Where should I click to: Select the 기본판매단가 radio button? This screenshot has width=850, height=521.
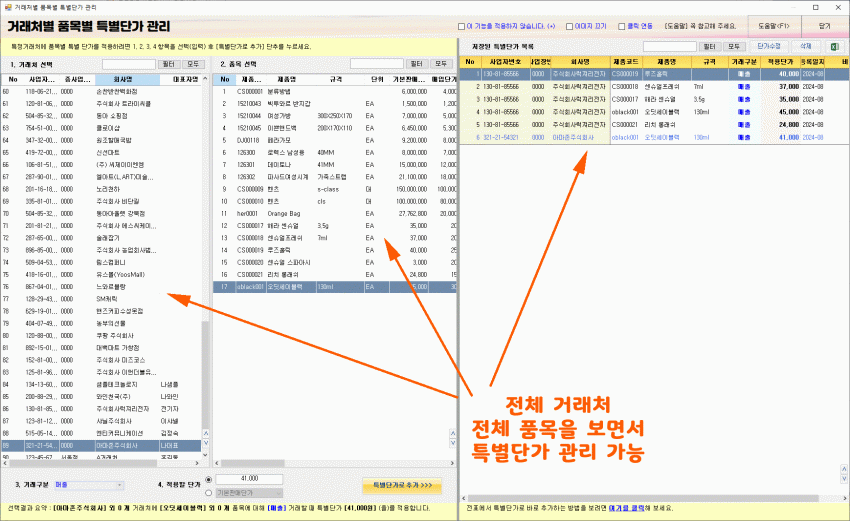click(x=208, y=493)
